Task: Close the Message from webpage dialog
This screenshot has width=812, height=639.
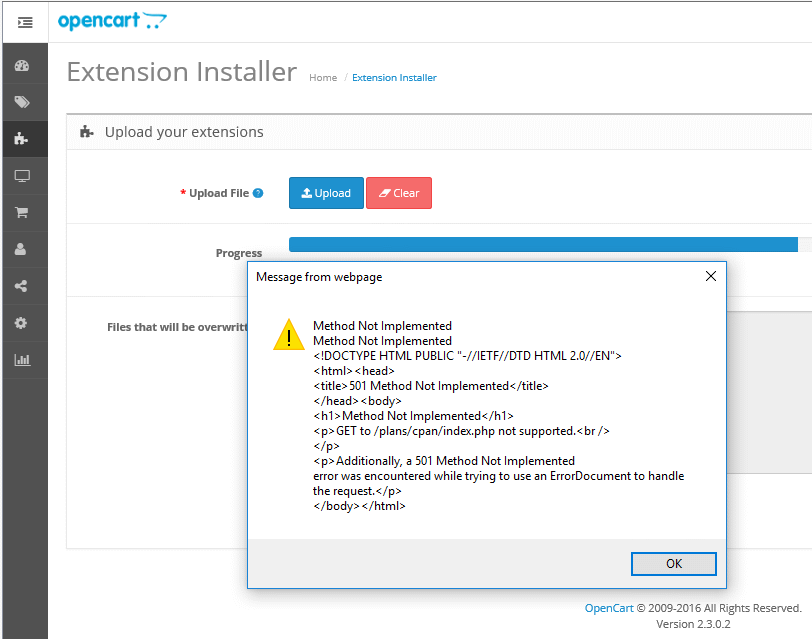Action: coord(711,276)
